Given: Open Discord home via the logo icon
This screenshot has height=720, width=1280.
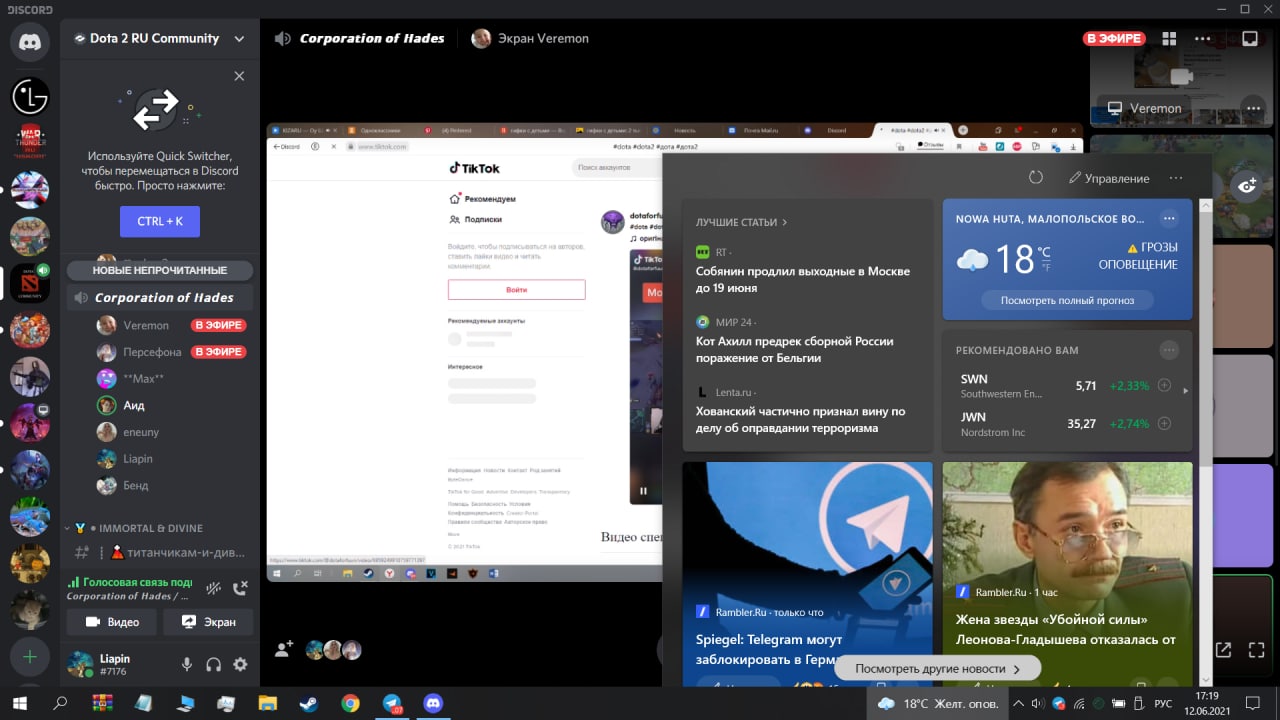Looking at the screenshot, I should 30,42.
